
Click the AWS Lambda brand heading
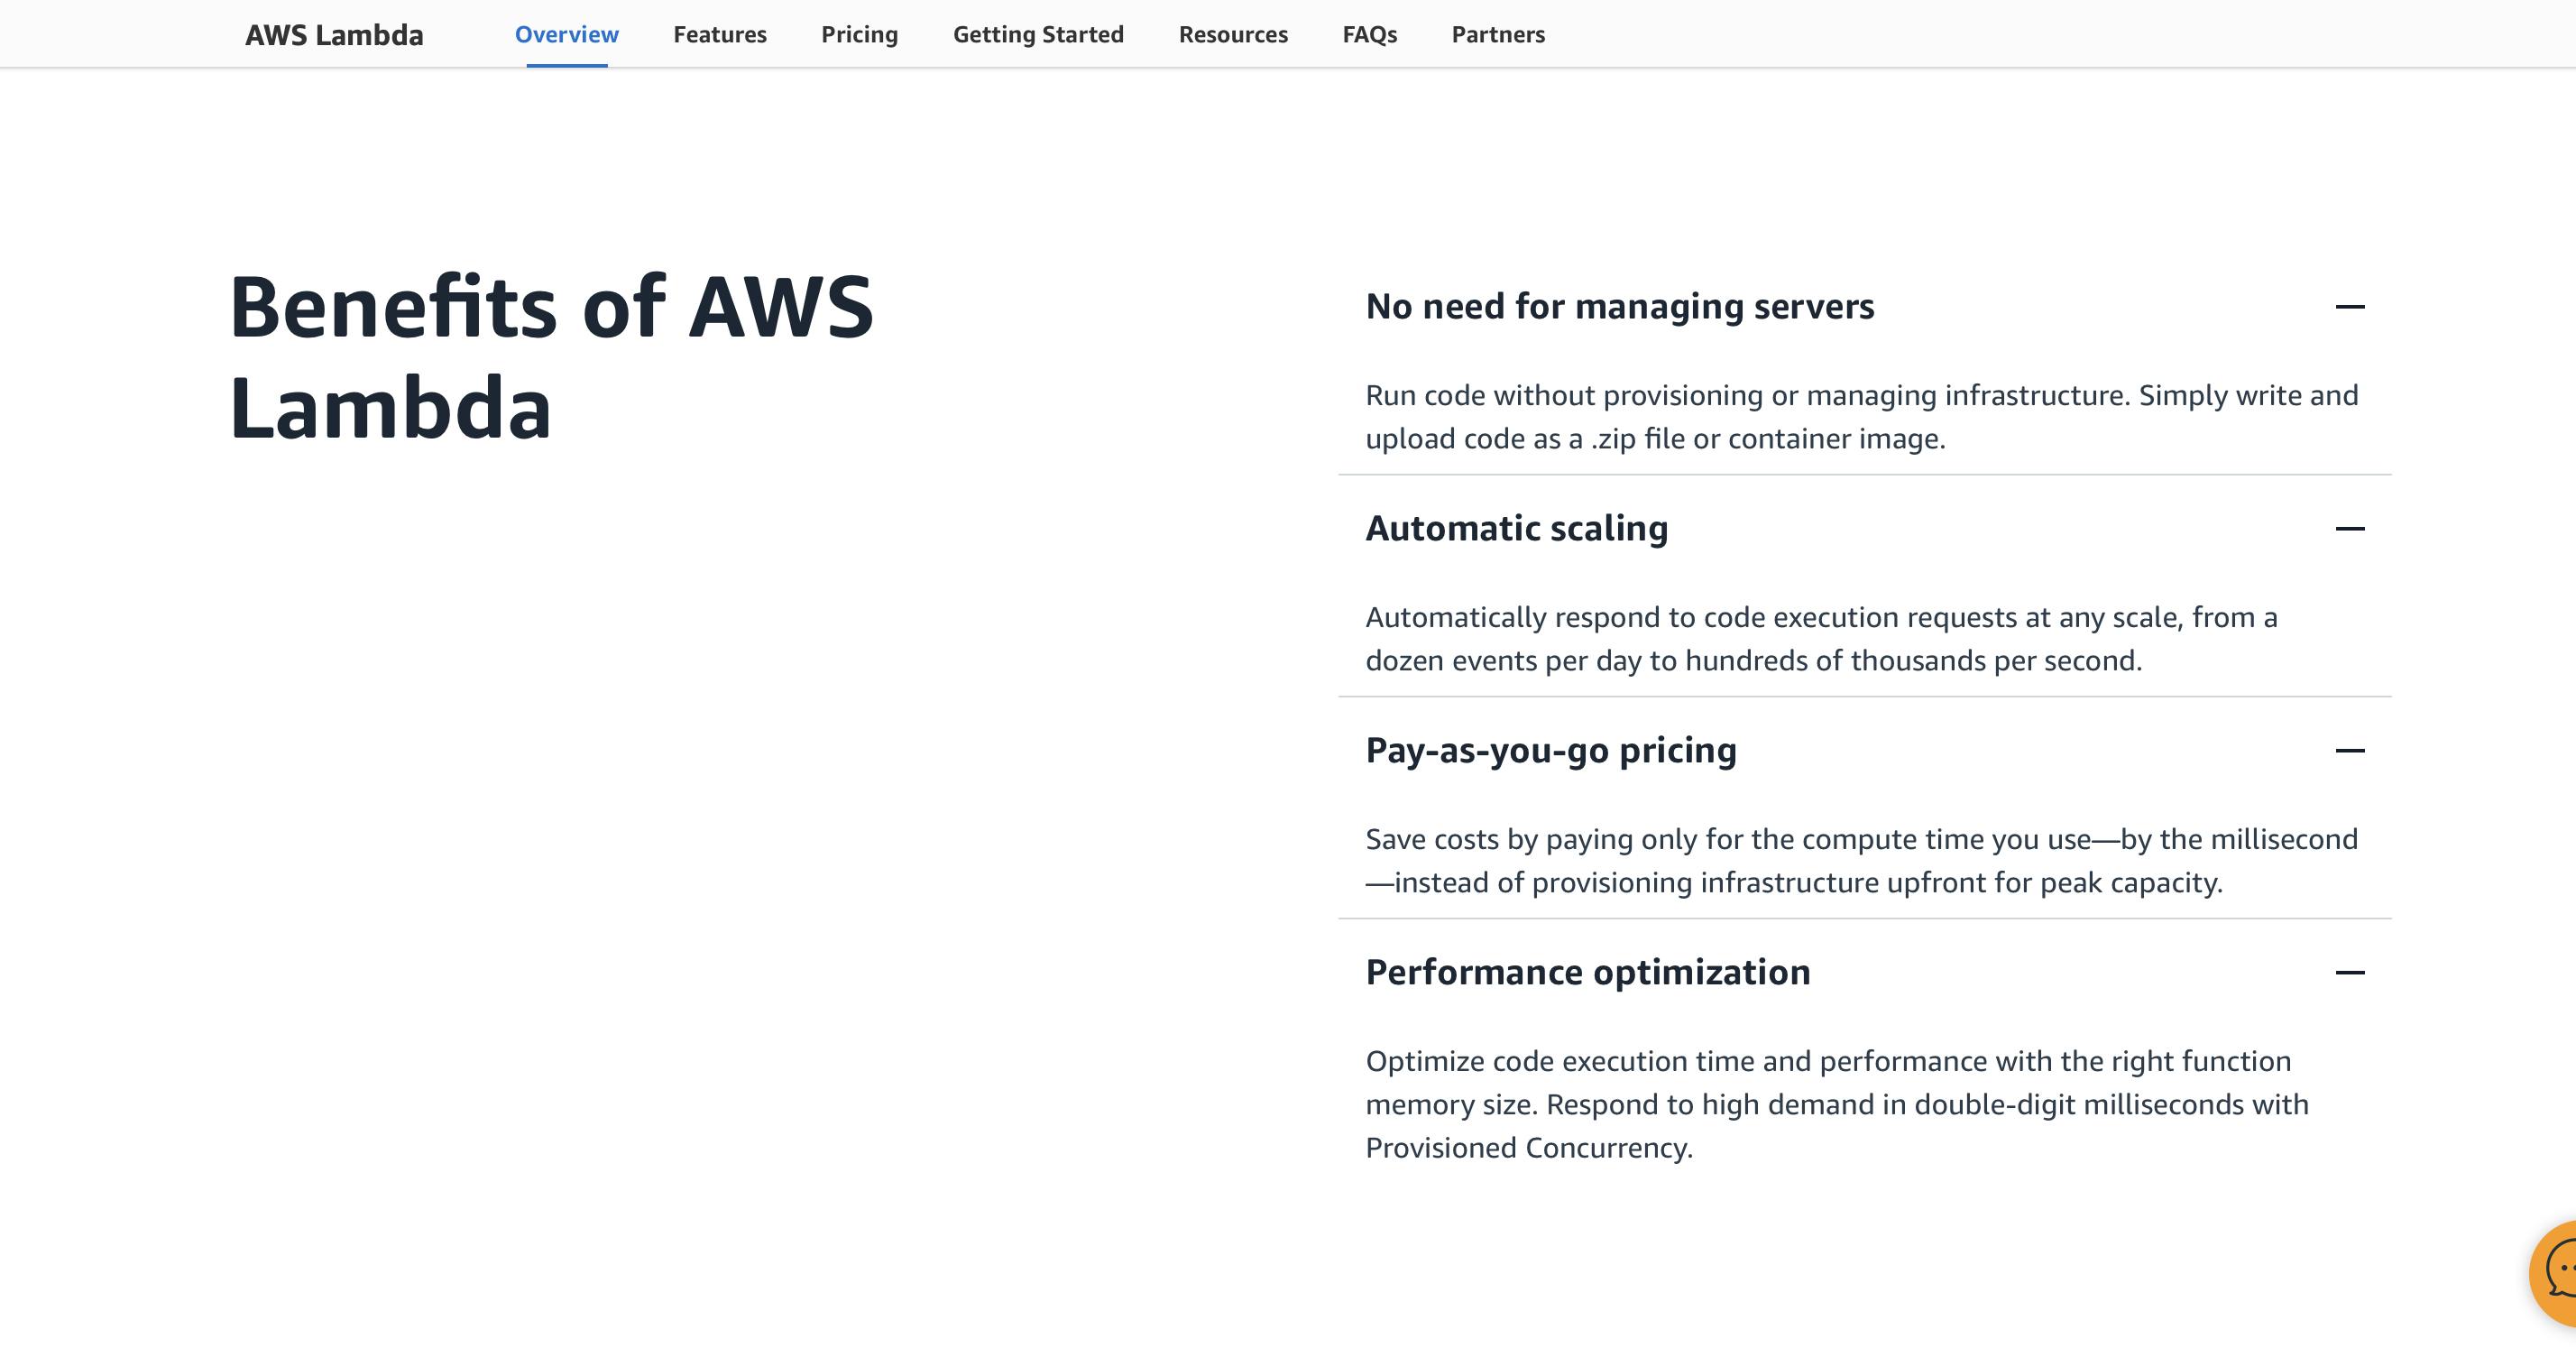tap(335, 34)
